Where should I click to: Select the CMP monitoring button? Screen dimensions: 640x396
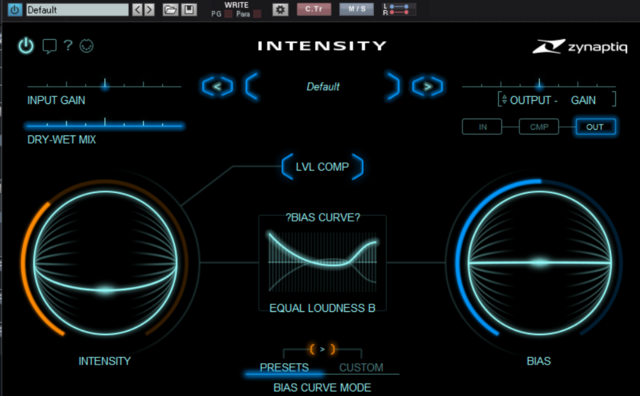tap(539, 127)
